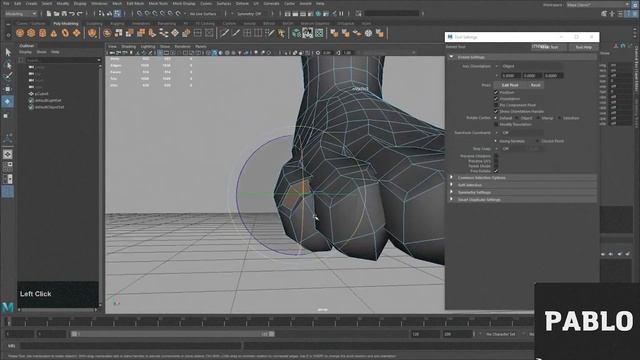Pick the Paint Selection brush tool
The height and width of the screenshot is (360, 640).
click(8, 76)
